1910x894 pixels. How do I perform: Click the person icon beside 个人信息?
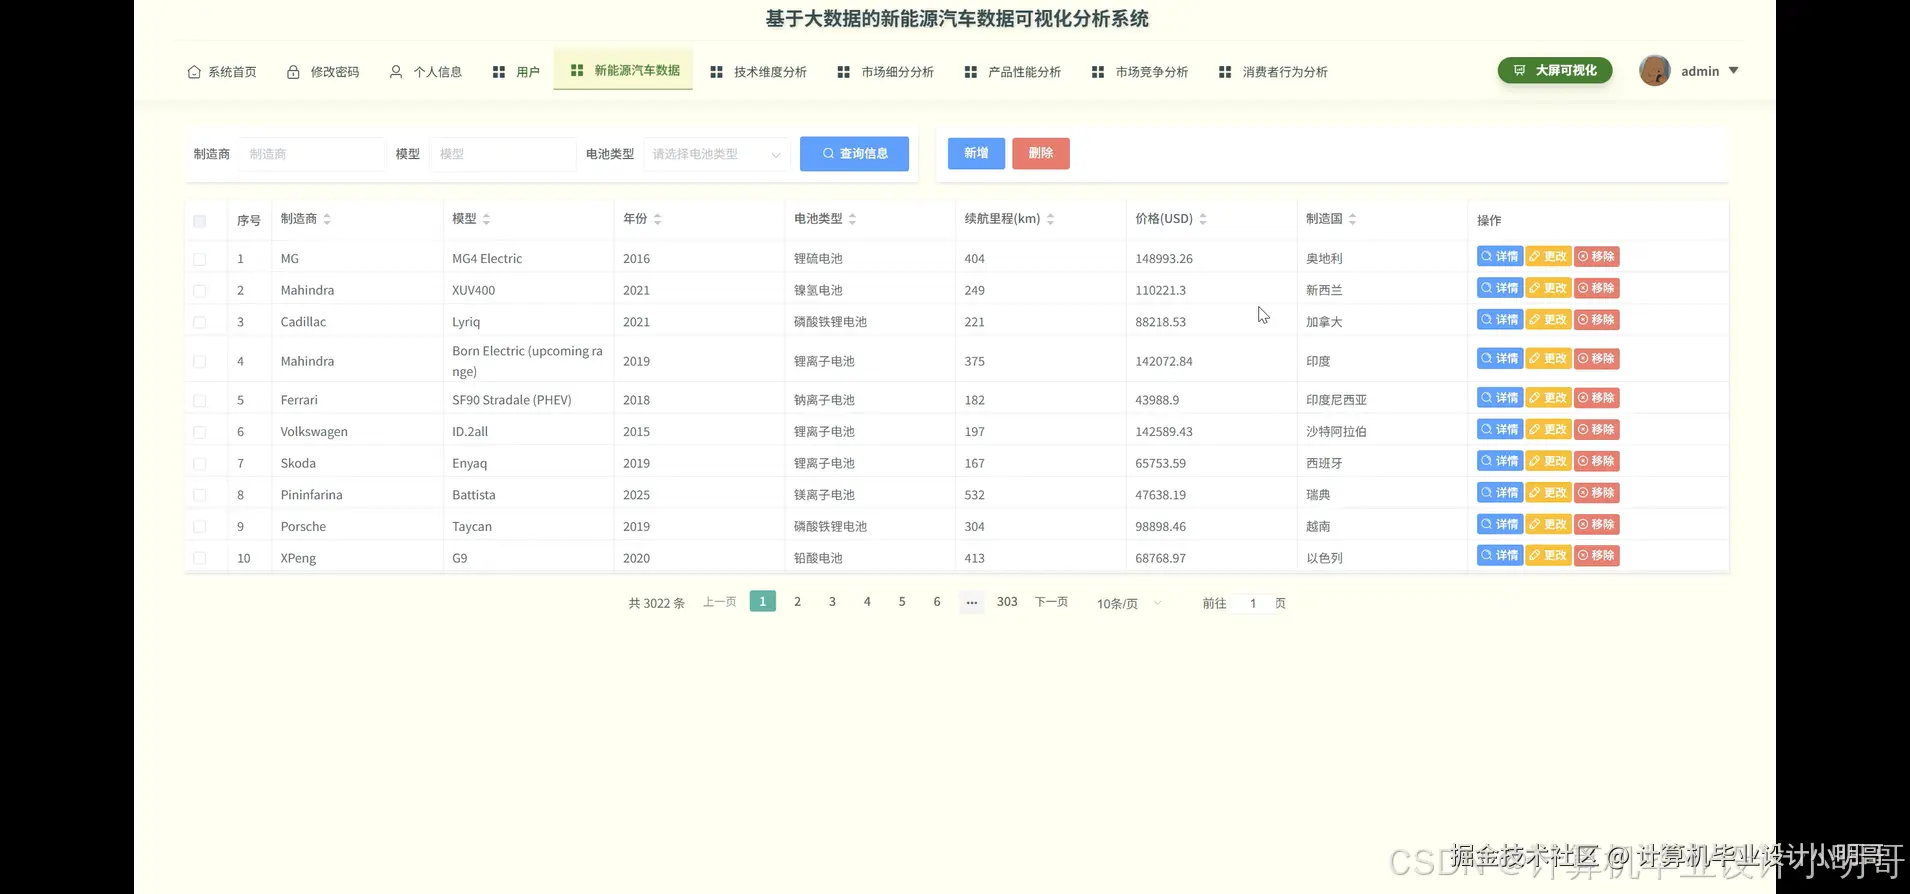396,72
